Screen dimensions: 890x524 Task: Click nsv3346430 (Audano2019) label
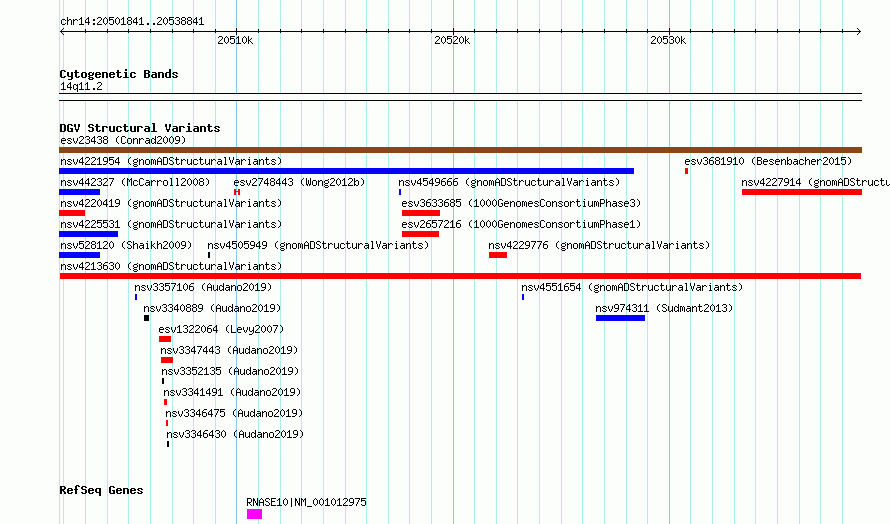[x=235, y=434]
